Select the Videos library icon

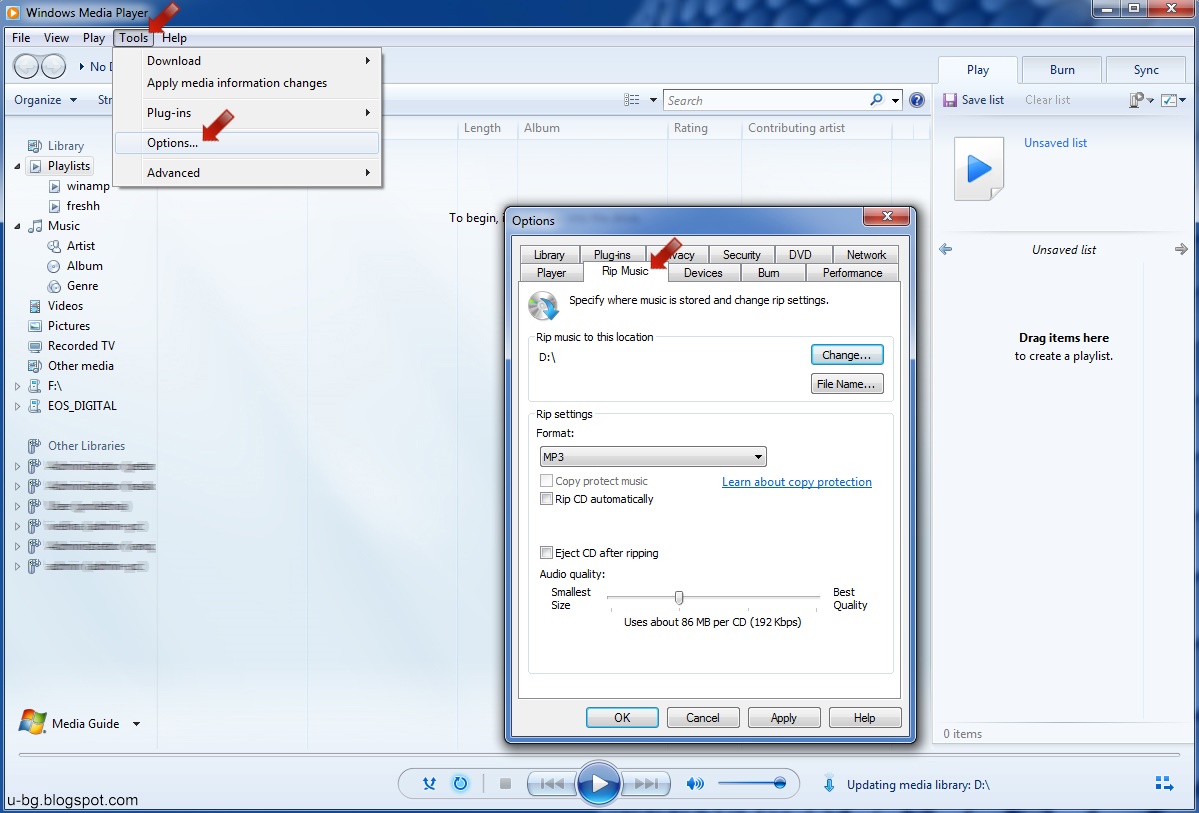click(x=34, y=306)
